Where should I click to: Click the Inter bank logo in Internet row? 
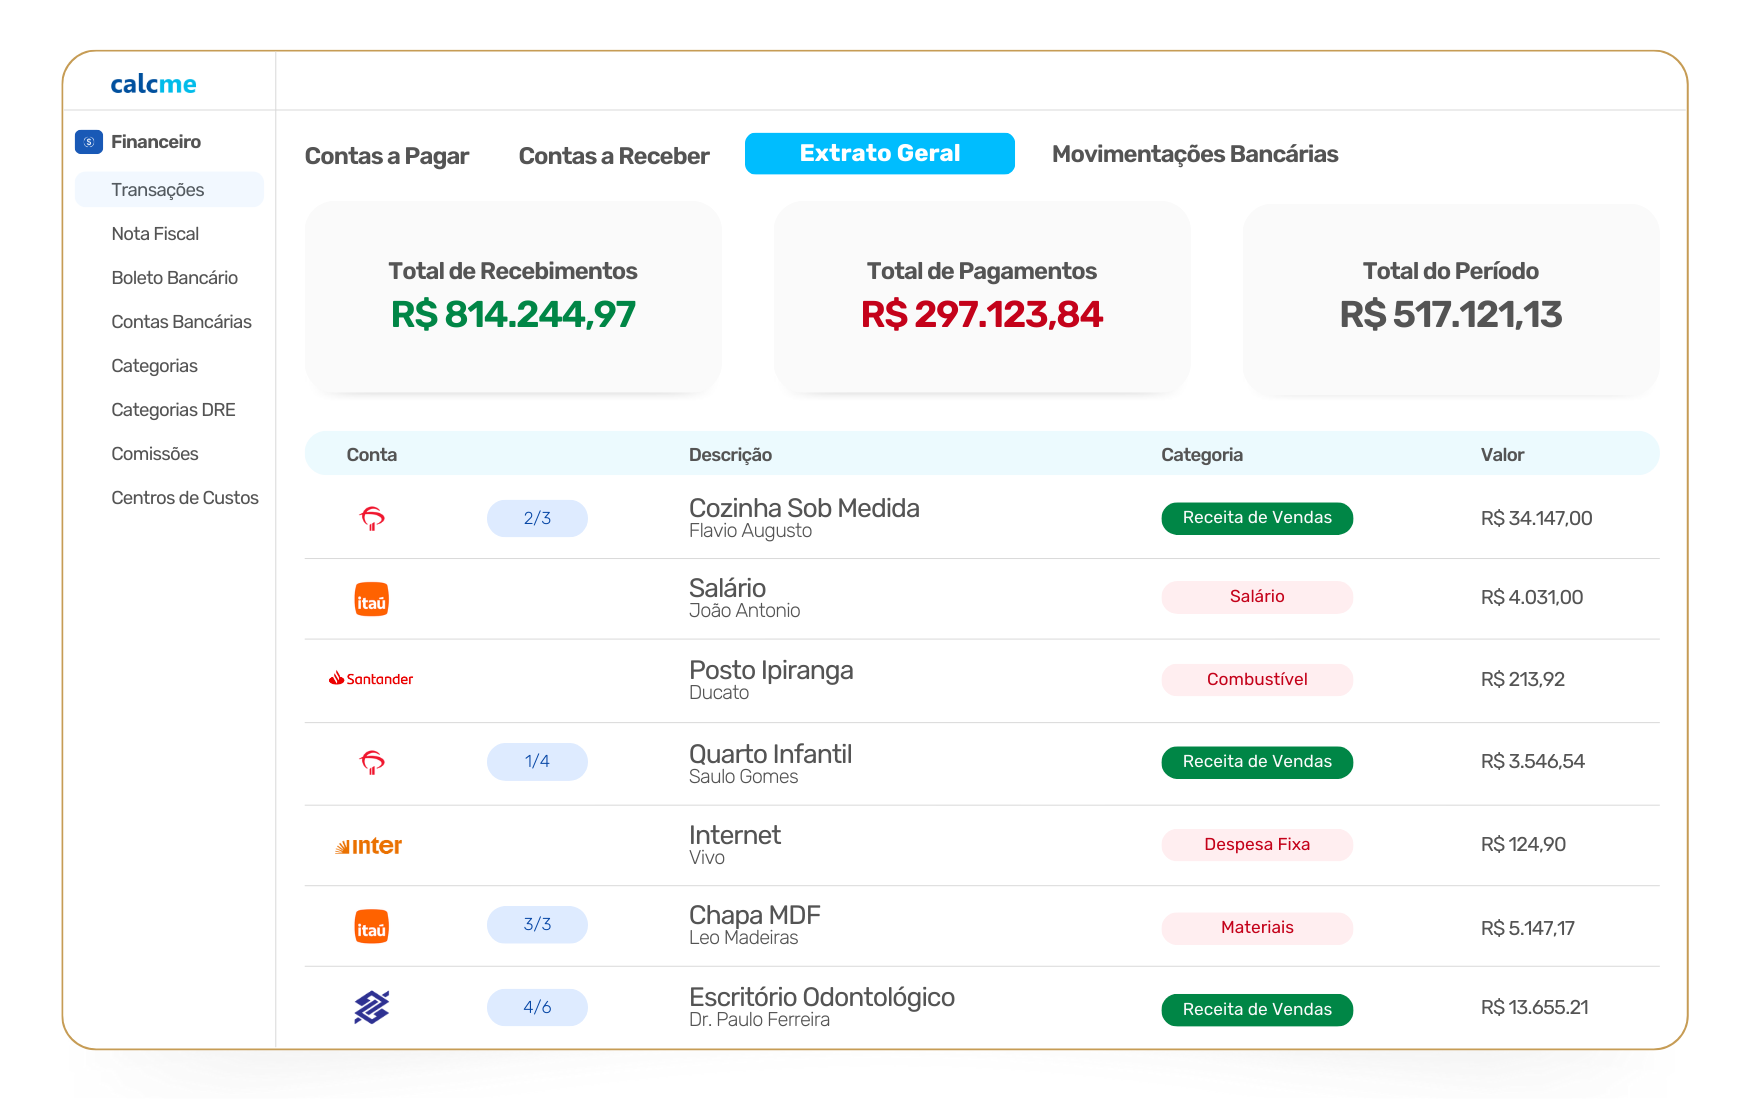point(369,846)
